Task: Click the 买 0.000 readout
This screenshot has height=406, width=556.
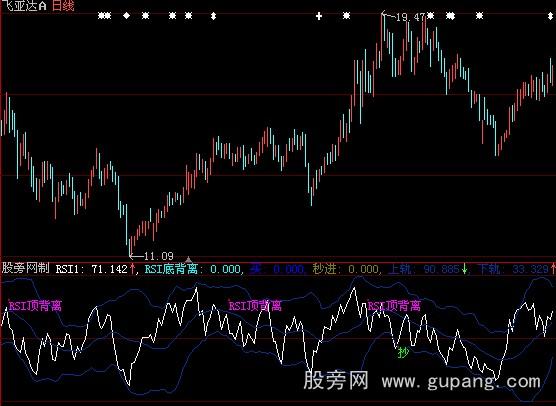Action: pos(277,269)
